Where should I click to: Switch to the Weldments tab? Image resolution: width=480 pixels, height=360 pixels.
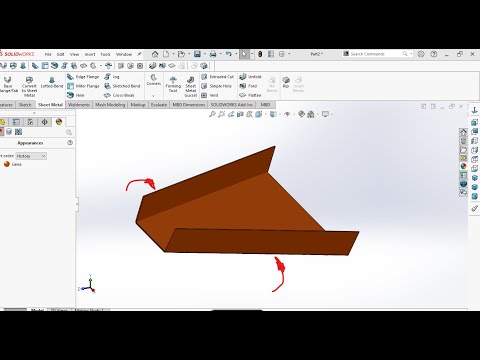(79, 105)
